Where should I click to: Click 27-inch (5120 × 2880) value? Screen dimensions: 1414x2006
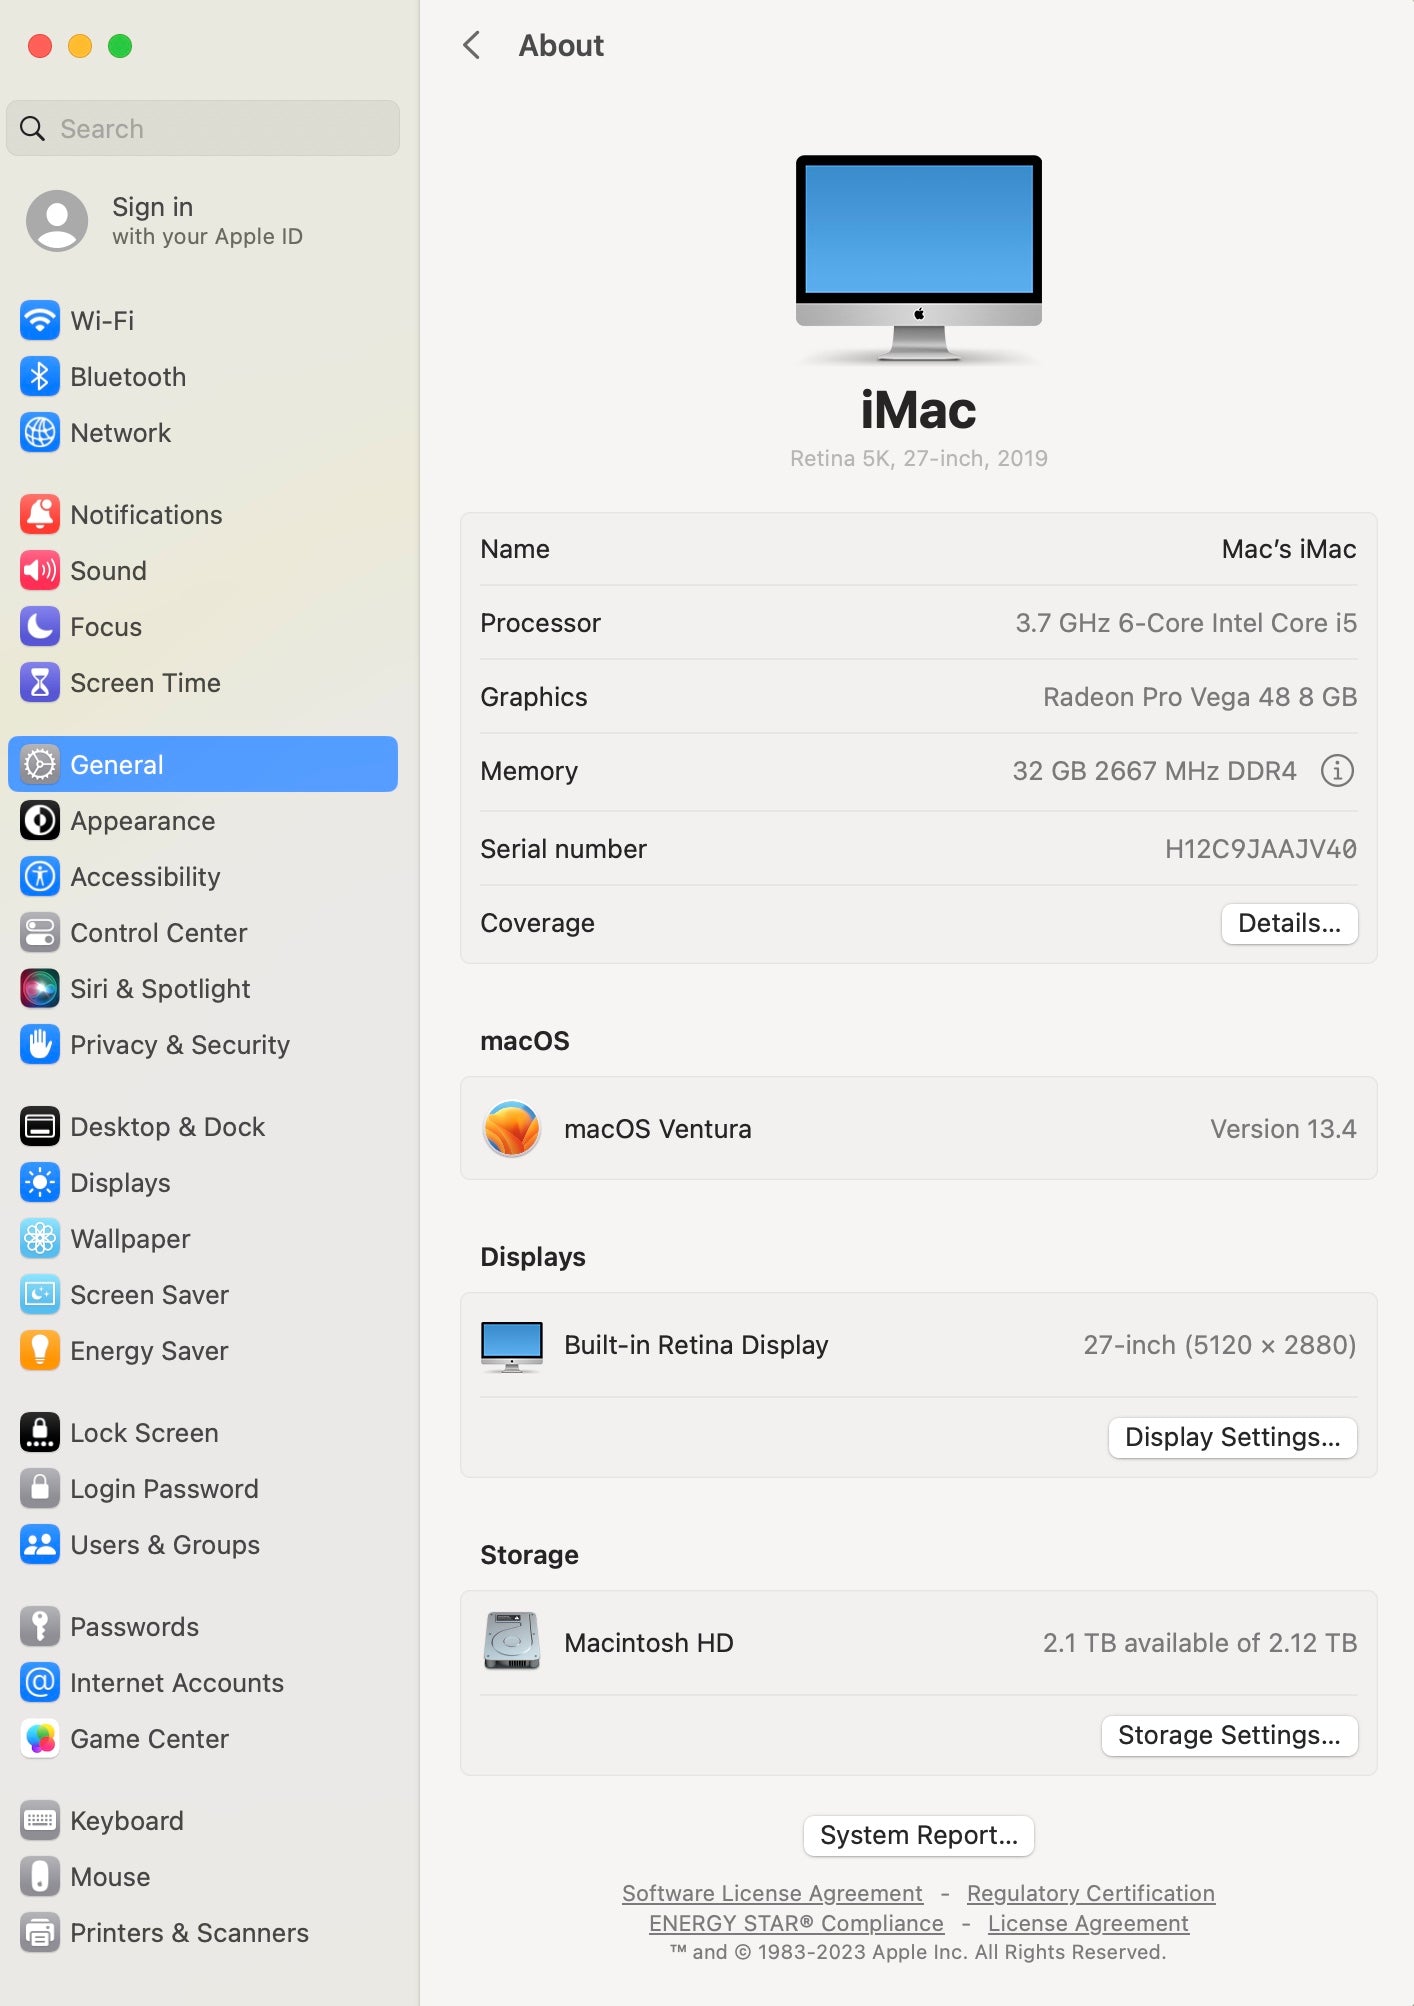1220,1345
